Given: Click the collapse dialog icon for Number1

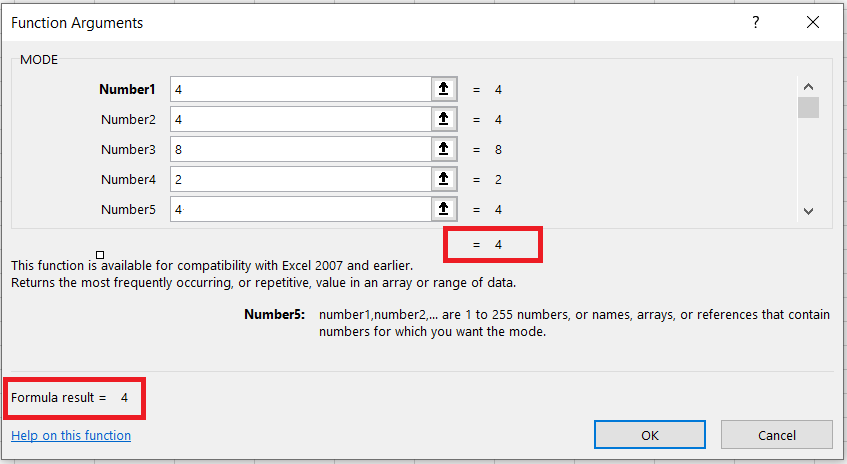Looking at the screenshot, I should (444, 89).
